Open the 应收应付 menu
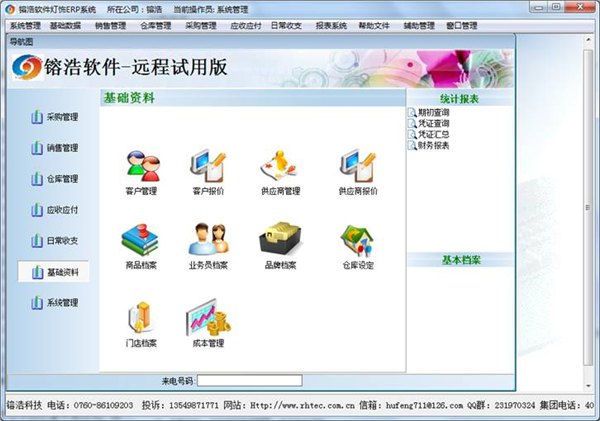Image resolution: width=600 pixels, height=421 pixels. click(x=246, y=26)
